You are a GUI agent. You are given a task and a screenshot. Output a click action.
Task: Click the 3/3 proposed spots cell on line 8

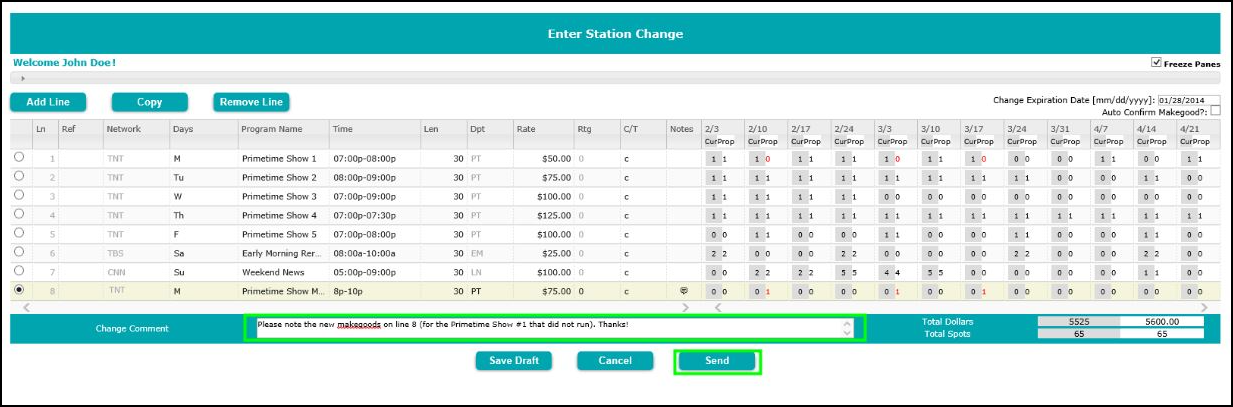click(896, 291)
